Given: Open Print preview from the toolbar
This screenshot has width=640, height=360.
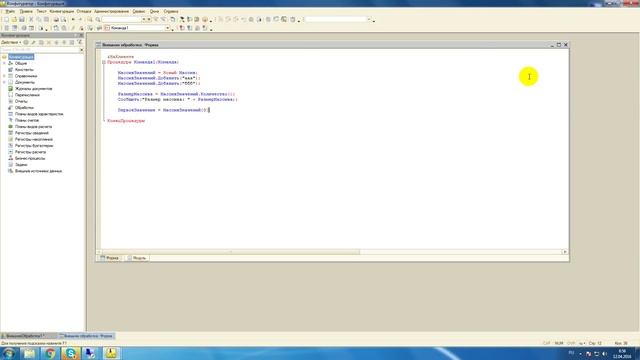Looking at the screenshot, I should tap(64, 20).
